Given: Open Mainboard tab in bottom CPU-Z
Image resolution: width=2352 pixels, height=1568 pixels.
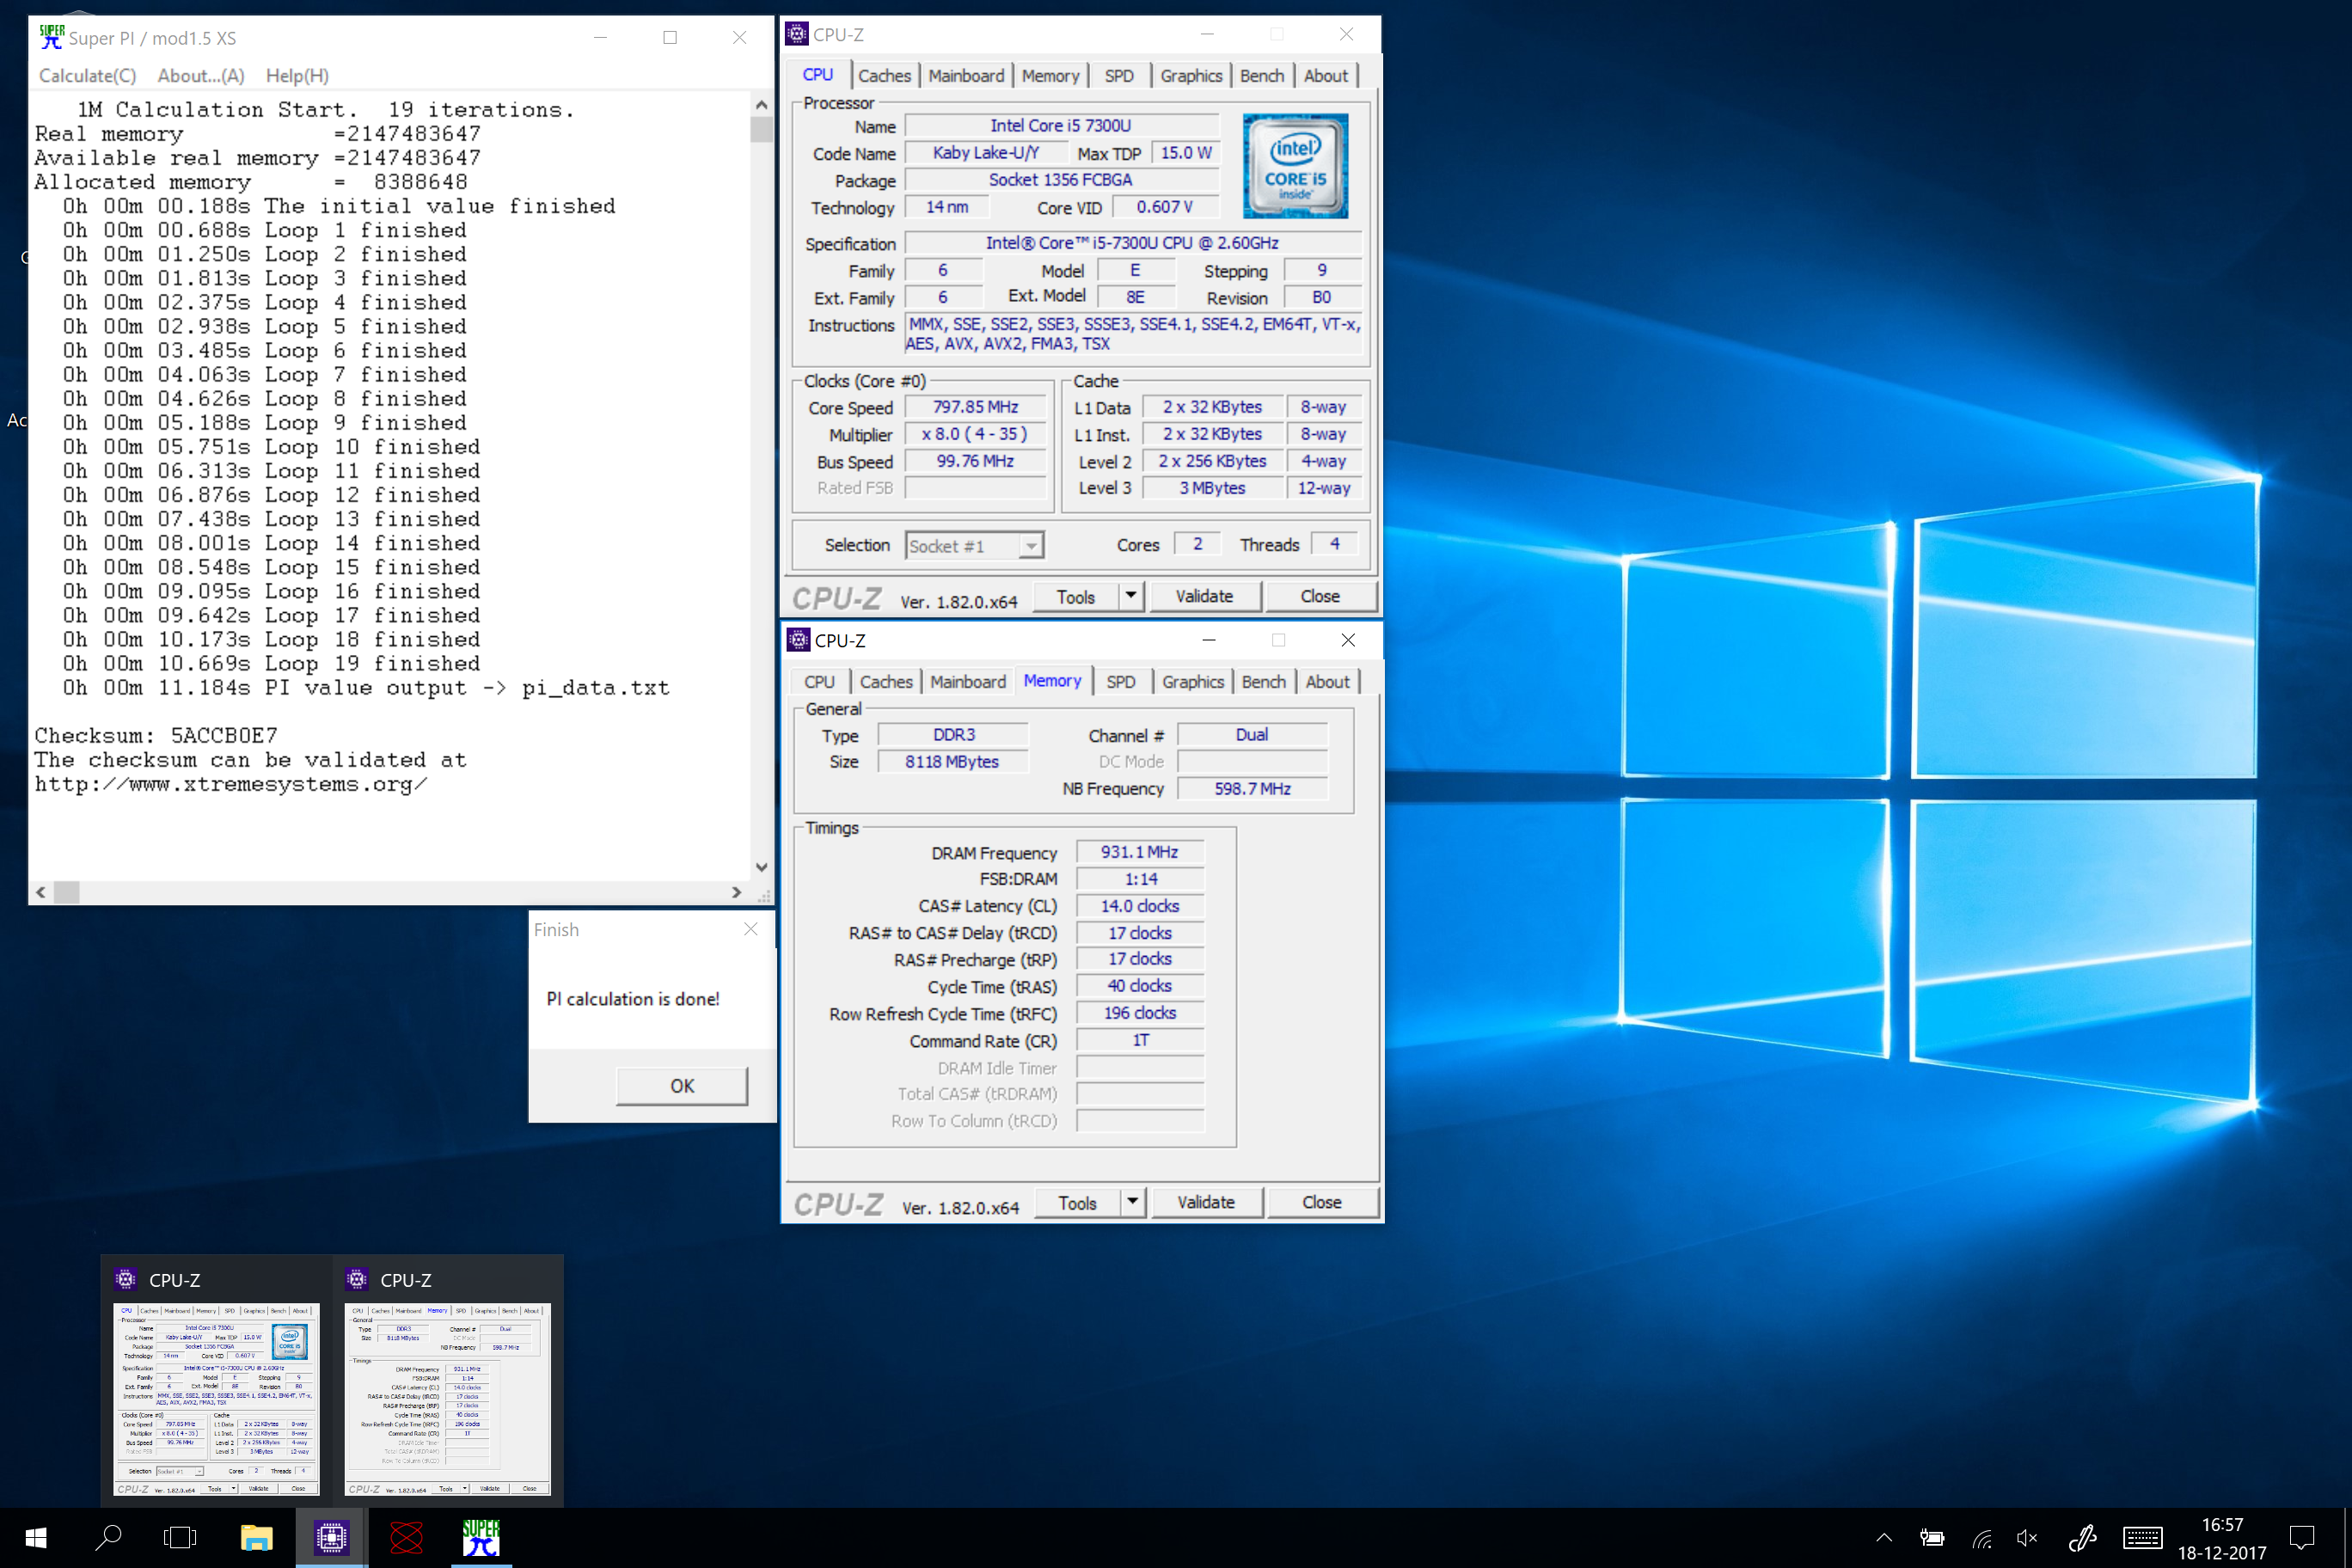Looking at the screenshot, I should (x=968, y=682).
